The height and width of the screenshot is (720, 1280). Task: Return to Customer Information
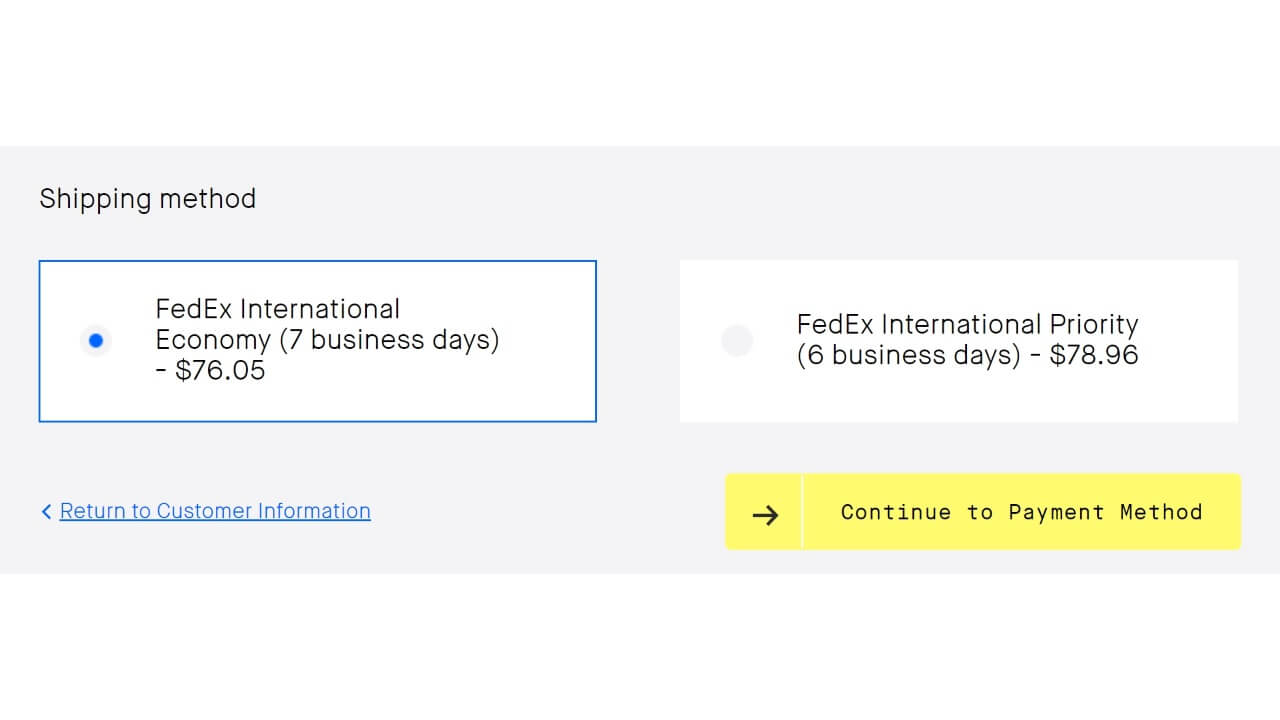215,511
